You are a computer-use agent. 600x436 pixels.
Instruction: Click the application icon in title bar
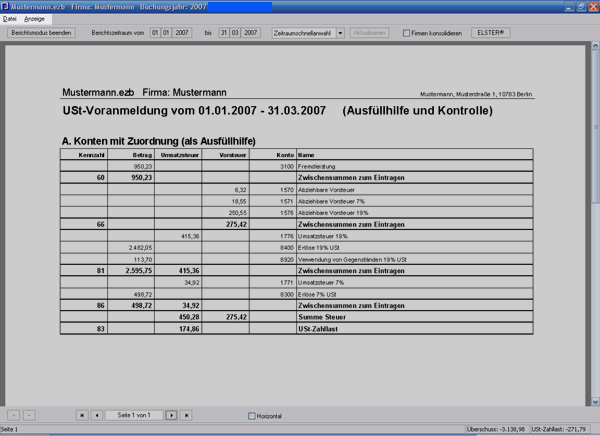click(x=5, y=7)
